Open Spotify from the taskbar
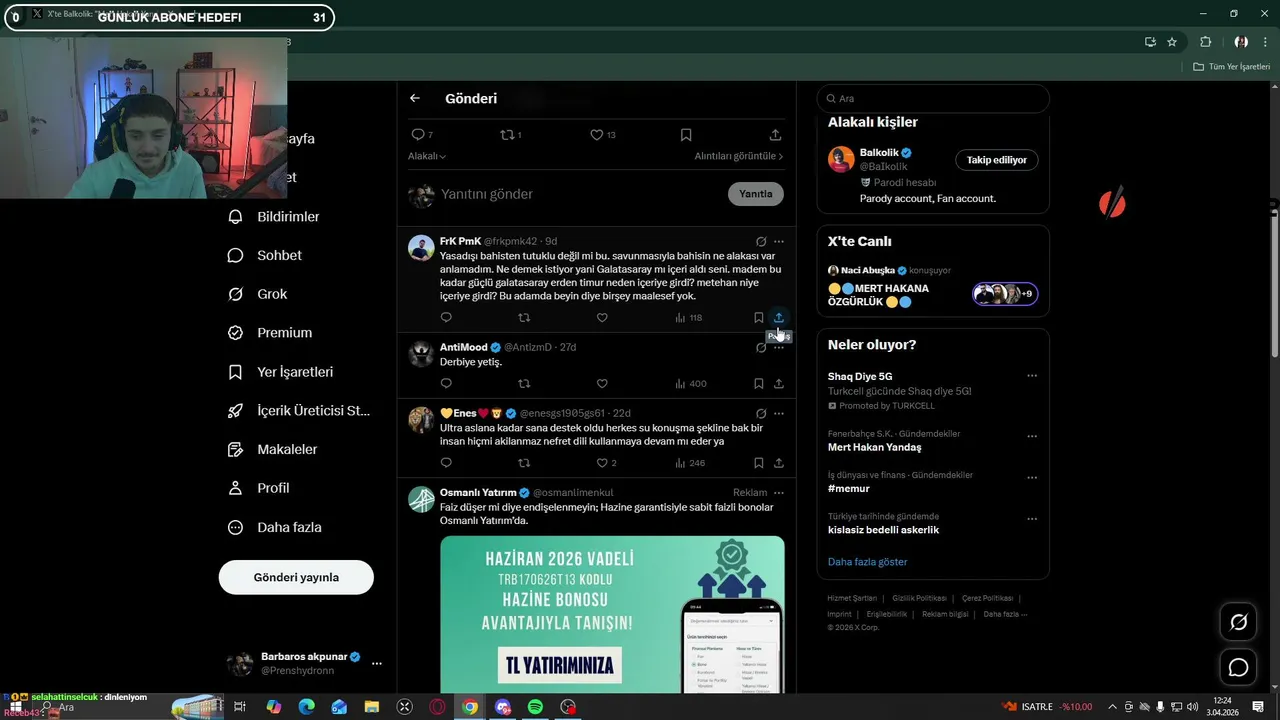 point(535,707)
